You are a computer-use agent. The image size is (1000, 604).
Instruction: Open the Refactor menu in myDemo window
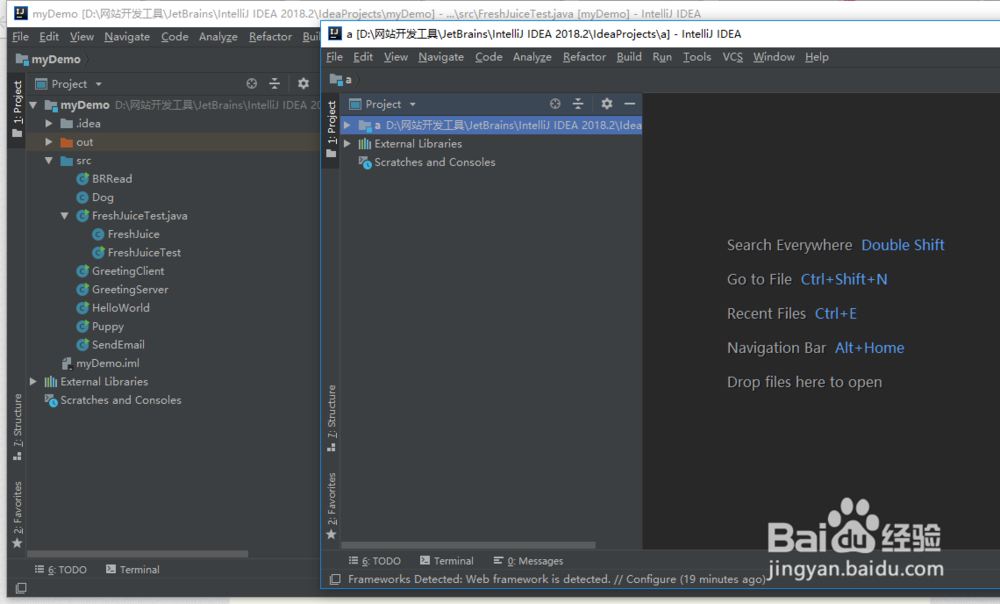(270, 37)
